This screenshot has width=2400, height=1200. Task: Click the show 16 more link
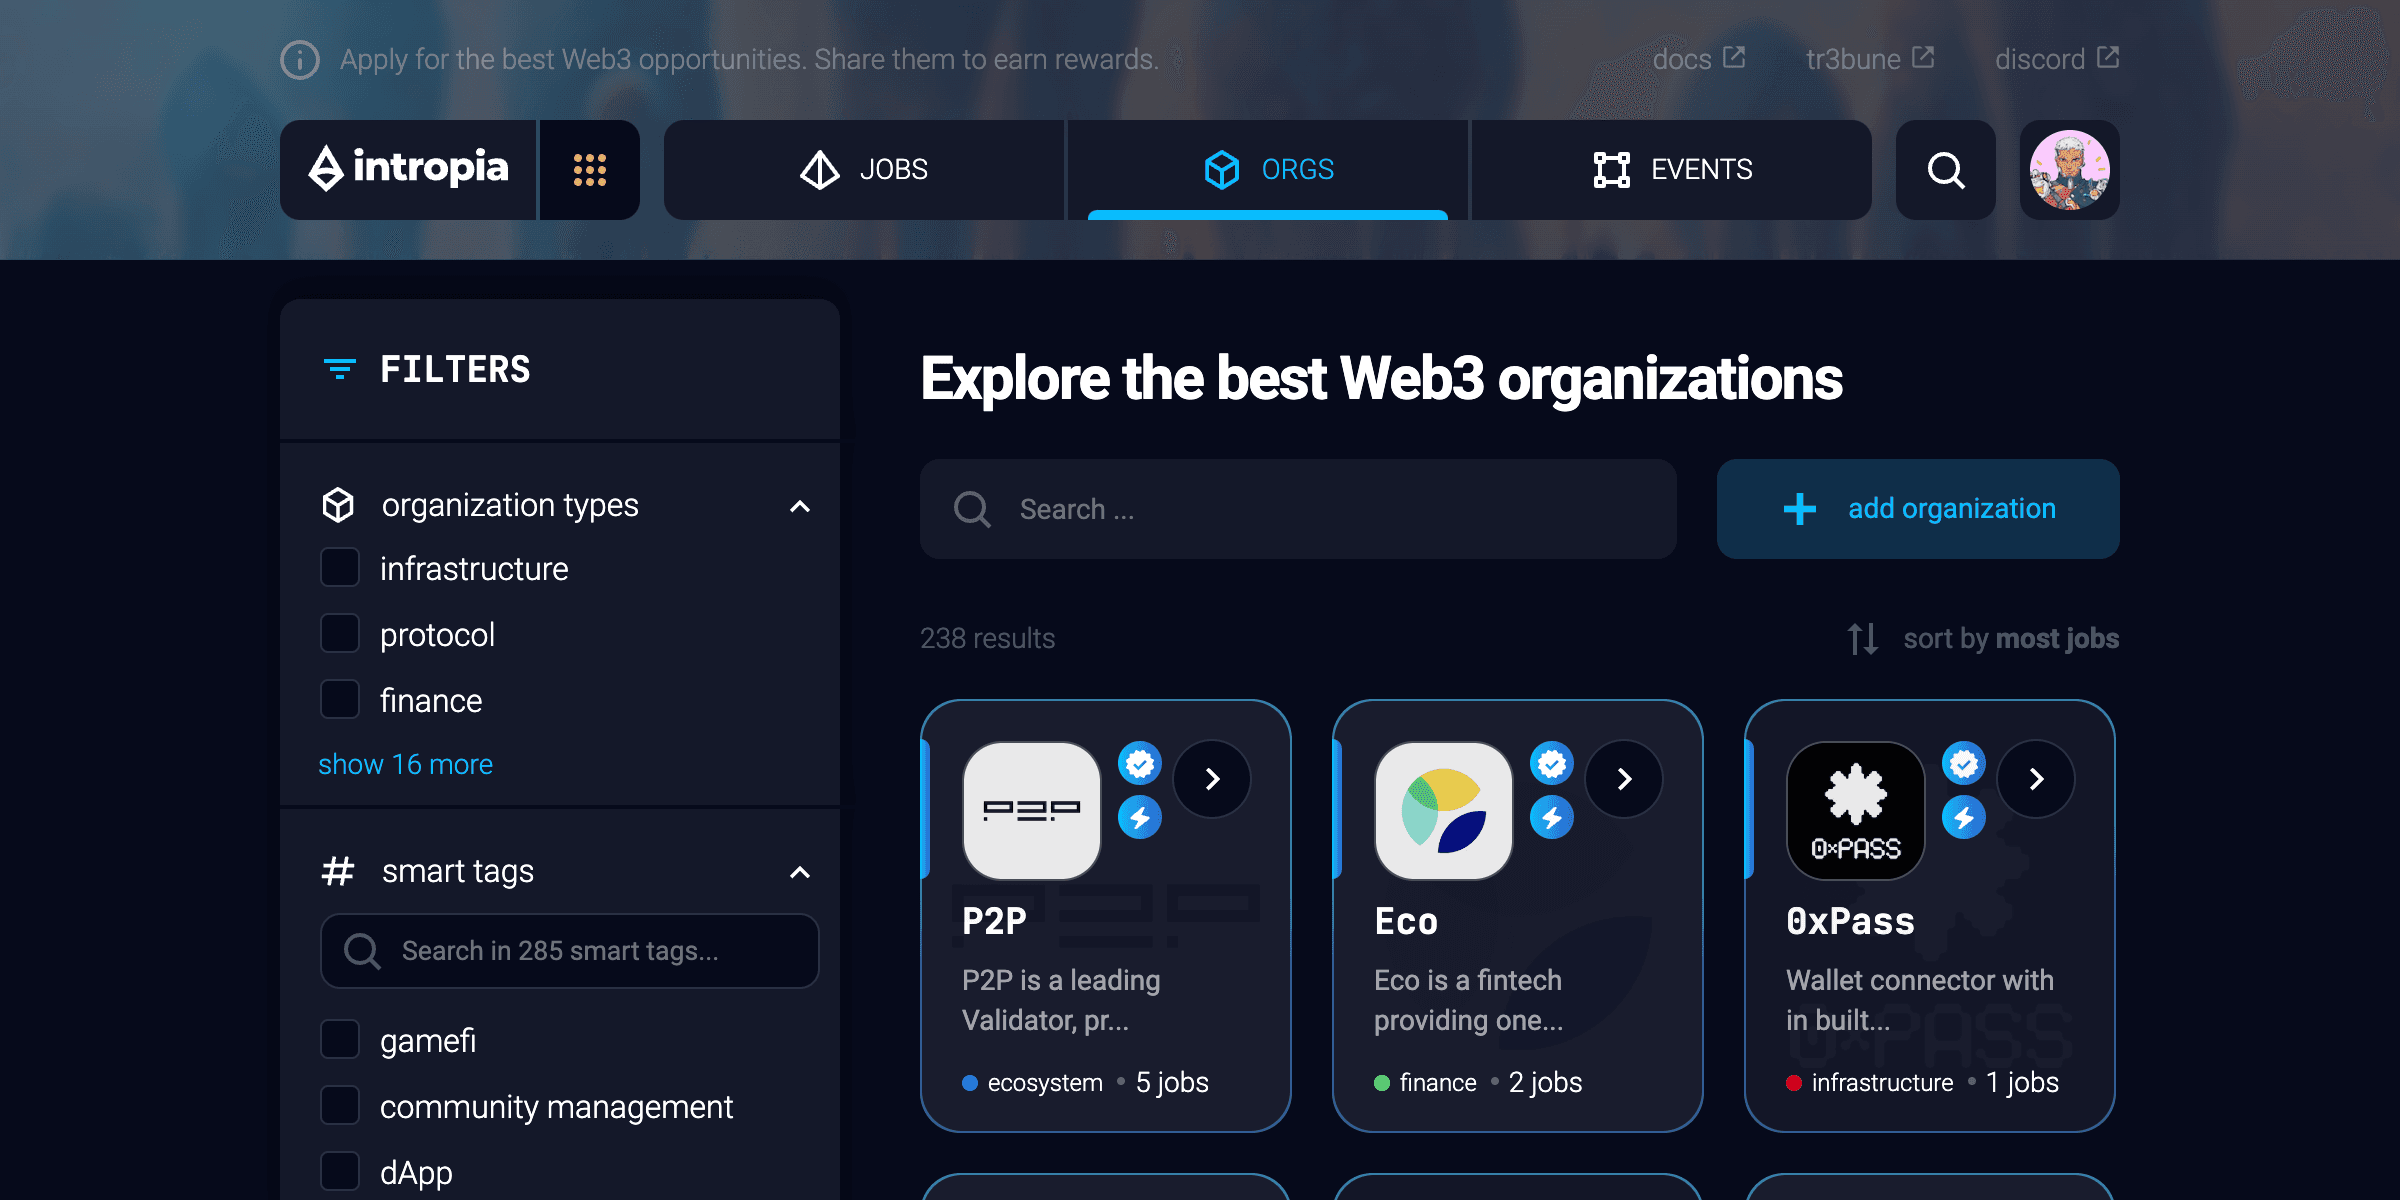tap(405, 764)
